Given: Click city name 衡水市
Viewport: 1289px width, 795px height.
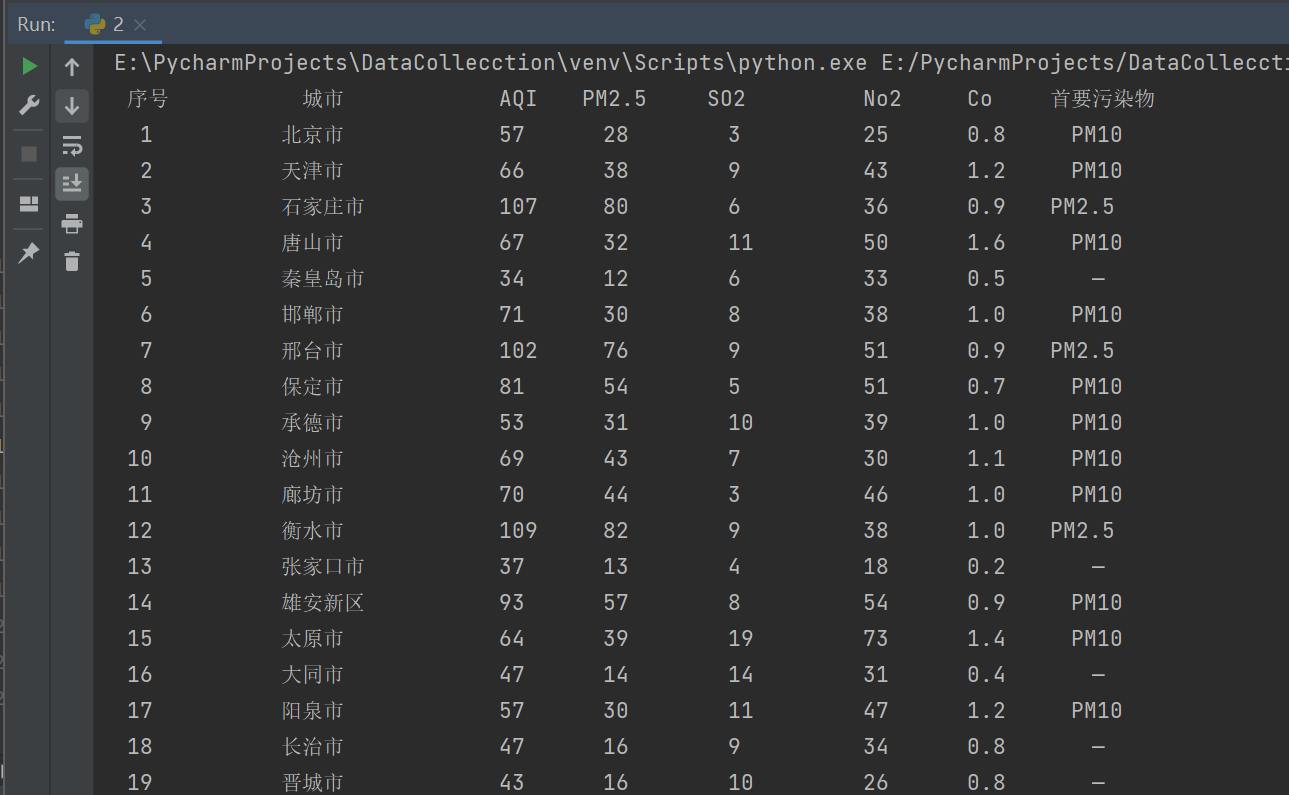Looking at the screenshot, I should pyautogui.click(x=312, y=531).
